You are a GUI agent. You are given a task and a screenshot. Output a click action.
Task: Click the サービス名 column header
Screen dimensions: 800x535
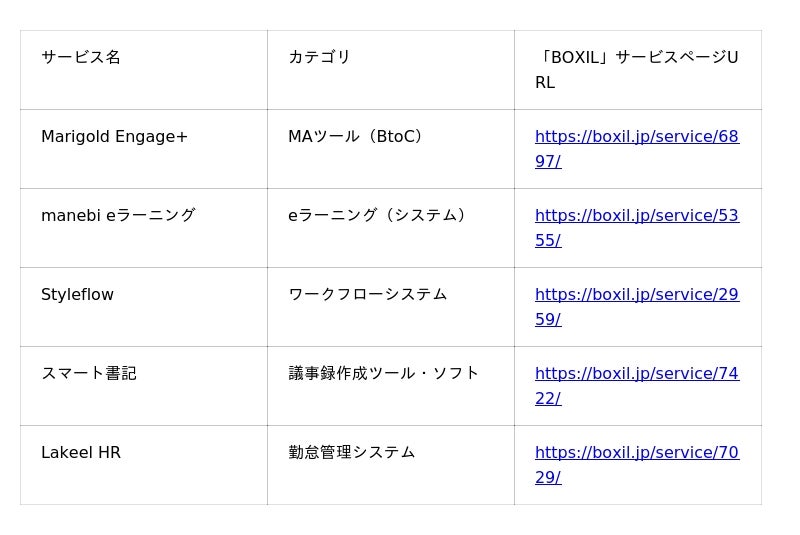tap(81, 58)
